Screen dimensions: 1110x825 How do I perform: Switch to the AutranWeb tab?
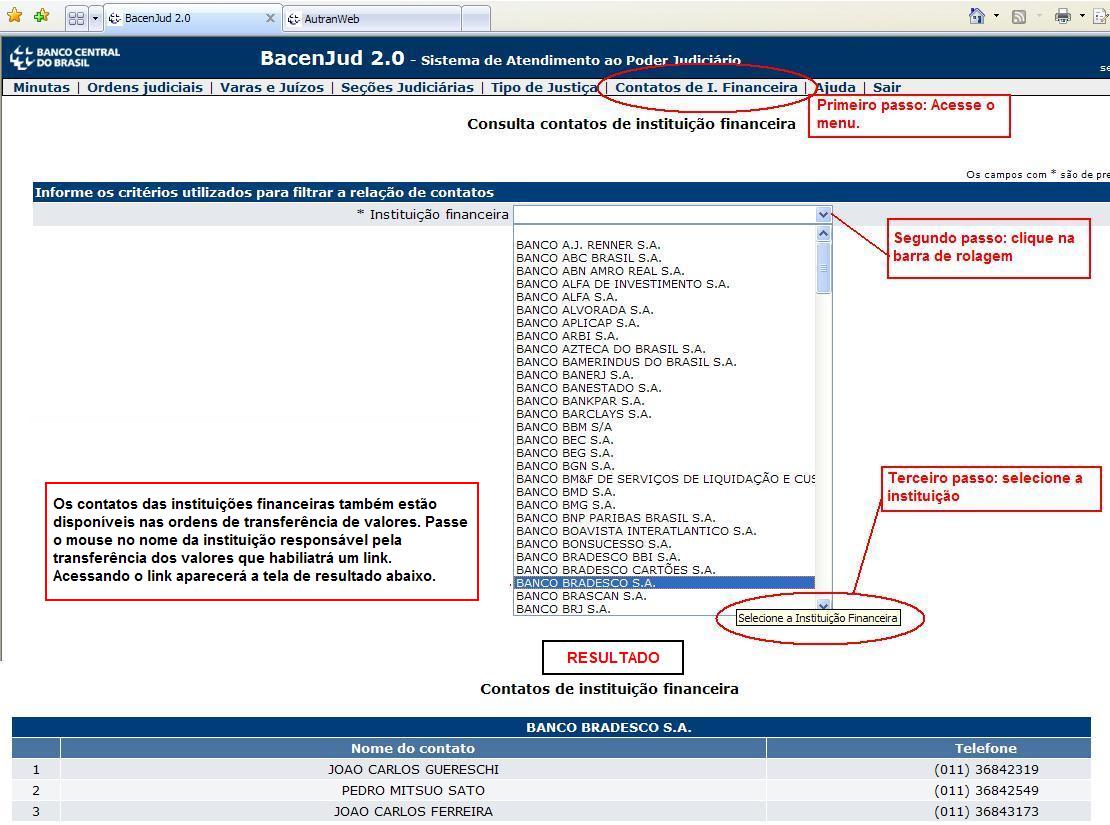372,19
